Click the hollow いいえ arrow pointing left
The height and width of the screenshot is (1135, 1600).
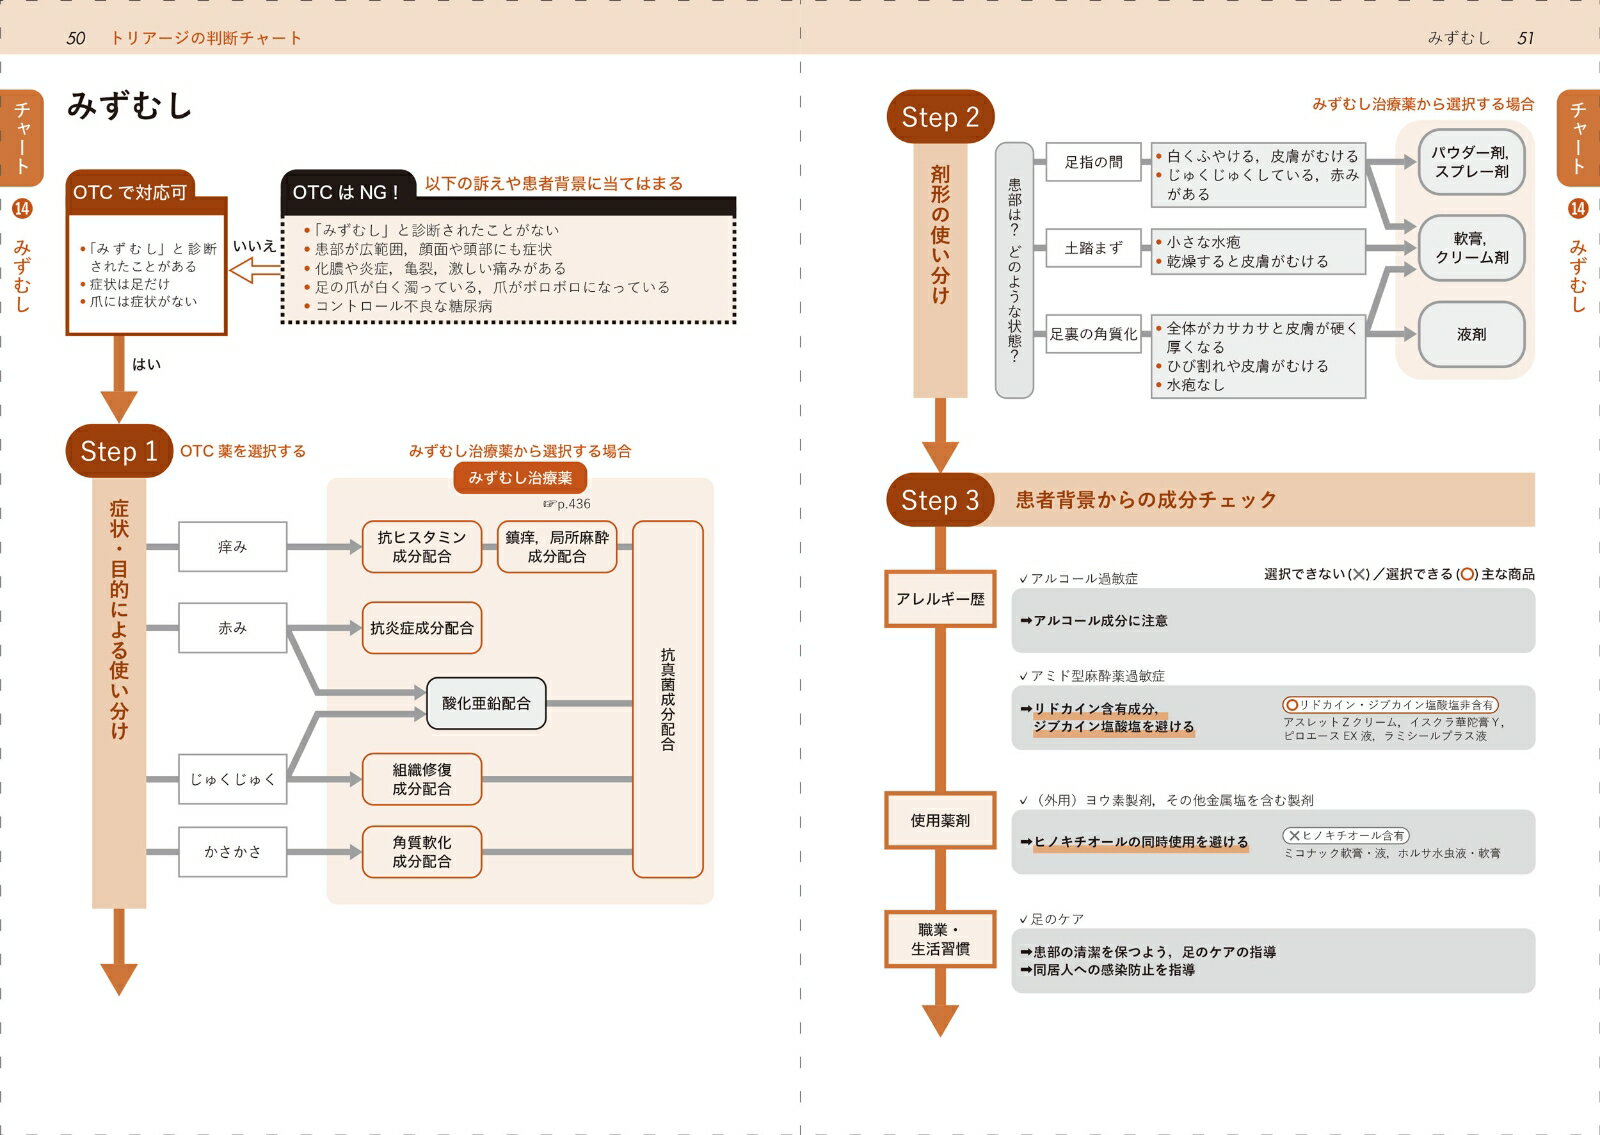click(255, 270)
